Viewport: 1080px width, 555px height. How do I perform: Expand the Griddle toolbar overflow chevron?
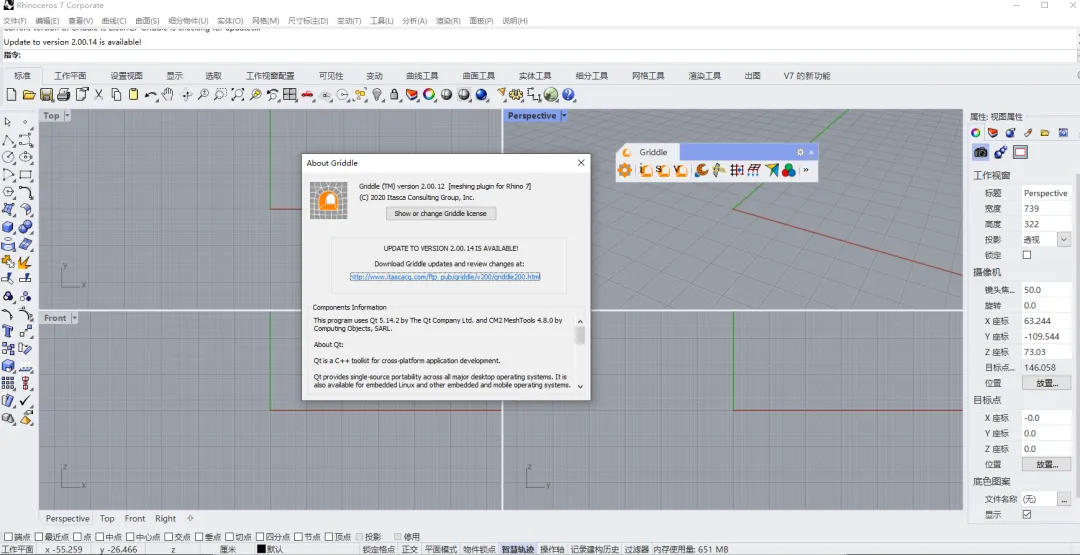[805, 171]
